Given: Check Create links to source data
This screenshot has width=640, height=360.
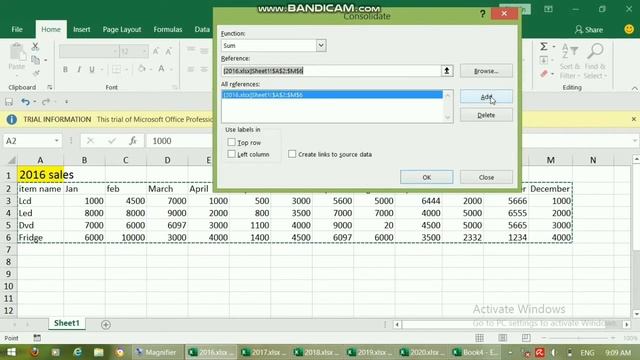Looking at the screenshot, I should [x=292, y=154].
